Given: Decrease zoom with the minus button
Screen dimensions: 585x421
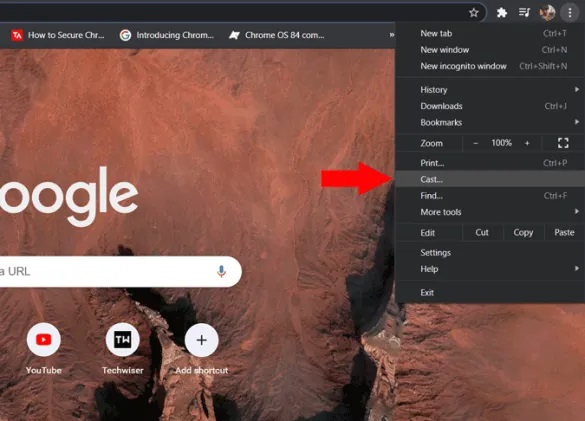Looking at the screenshot, I should point(475,143).
